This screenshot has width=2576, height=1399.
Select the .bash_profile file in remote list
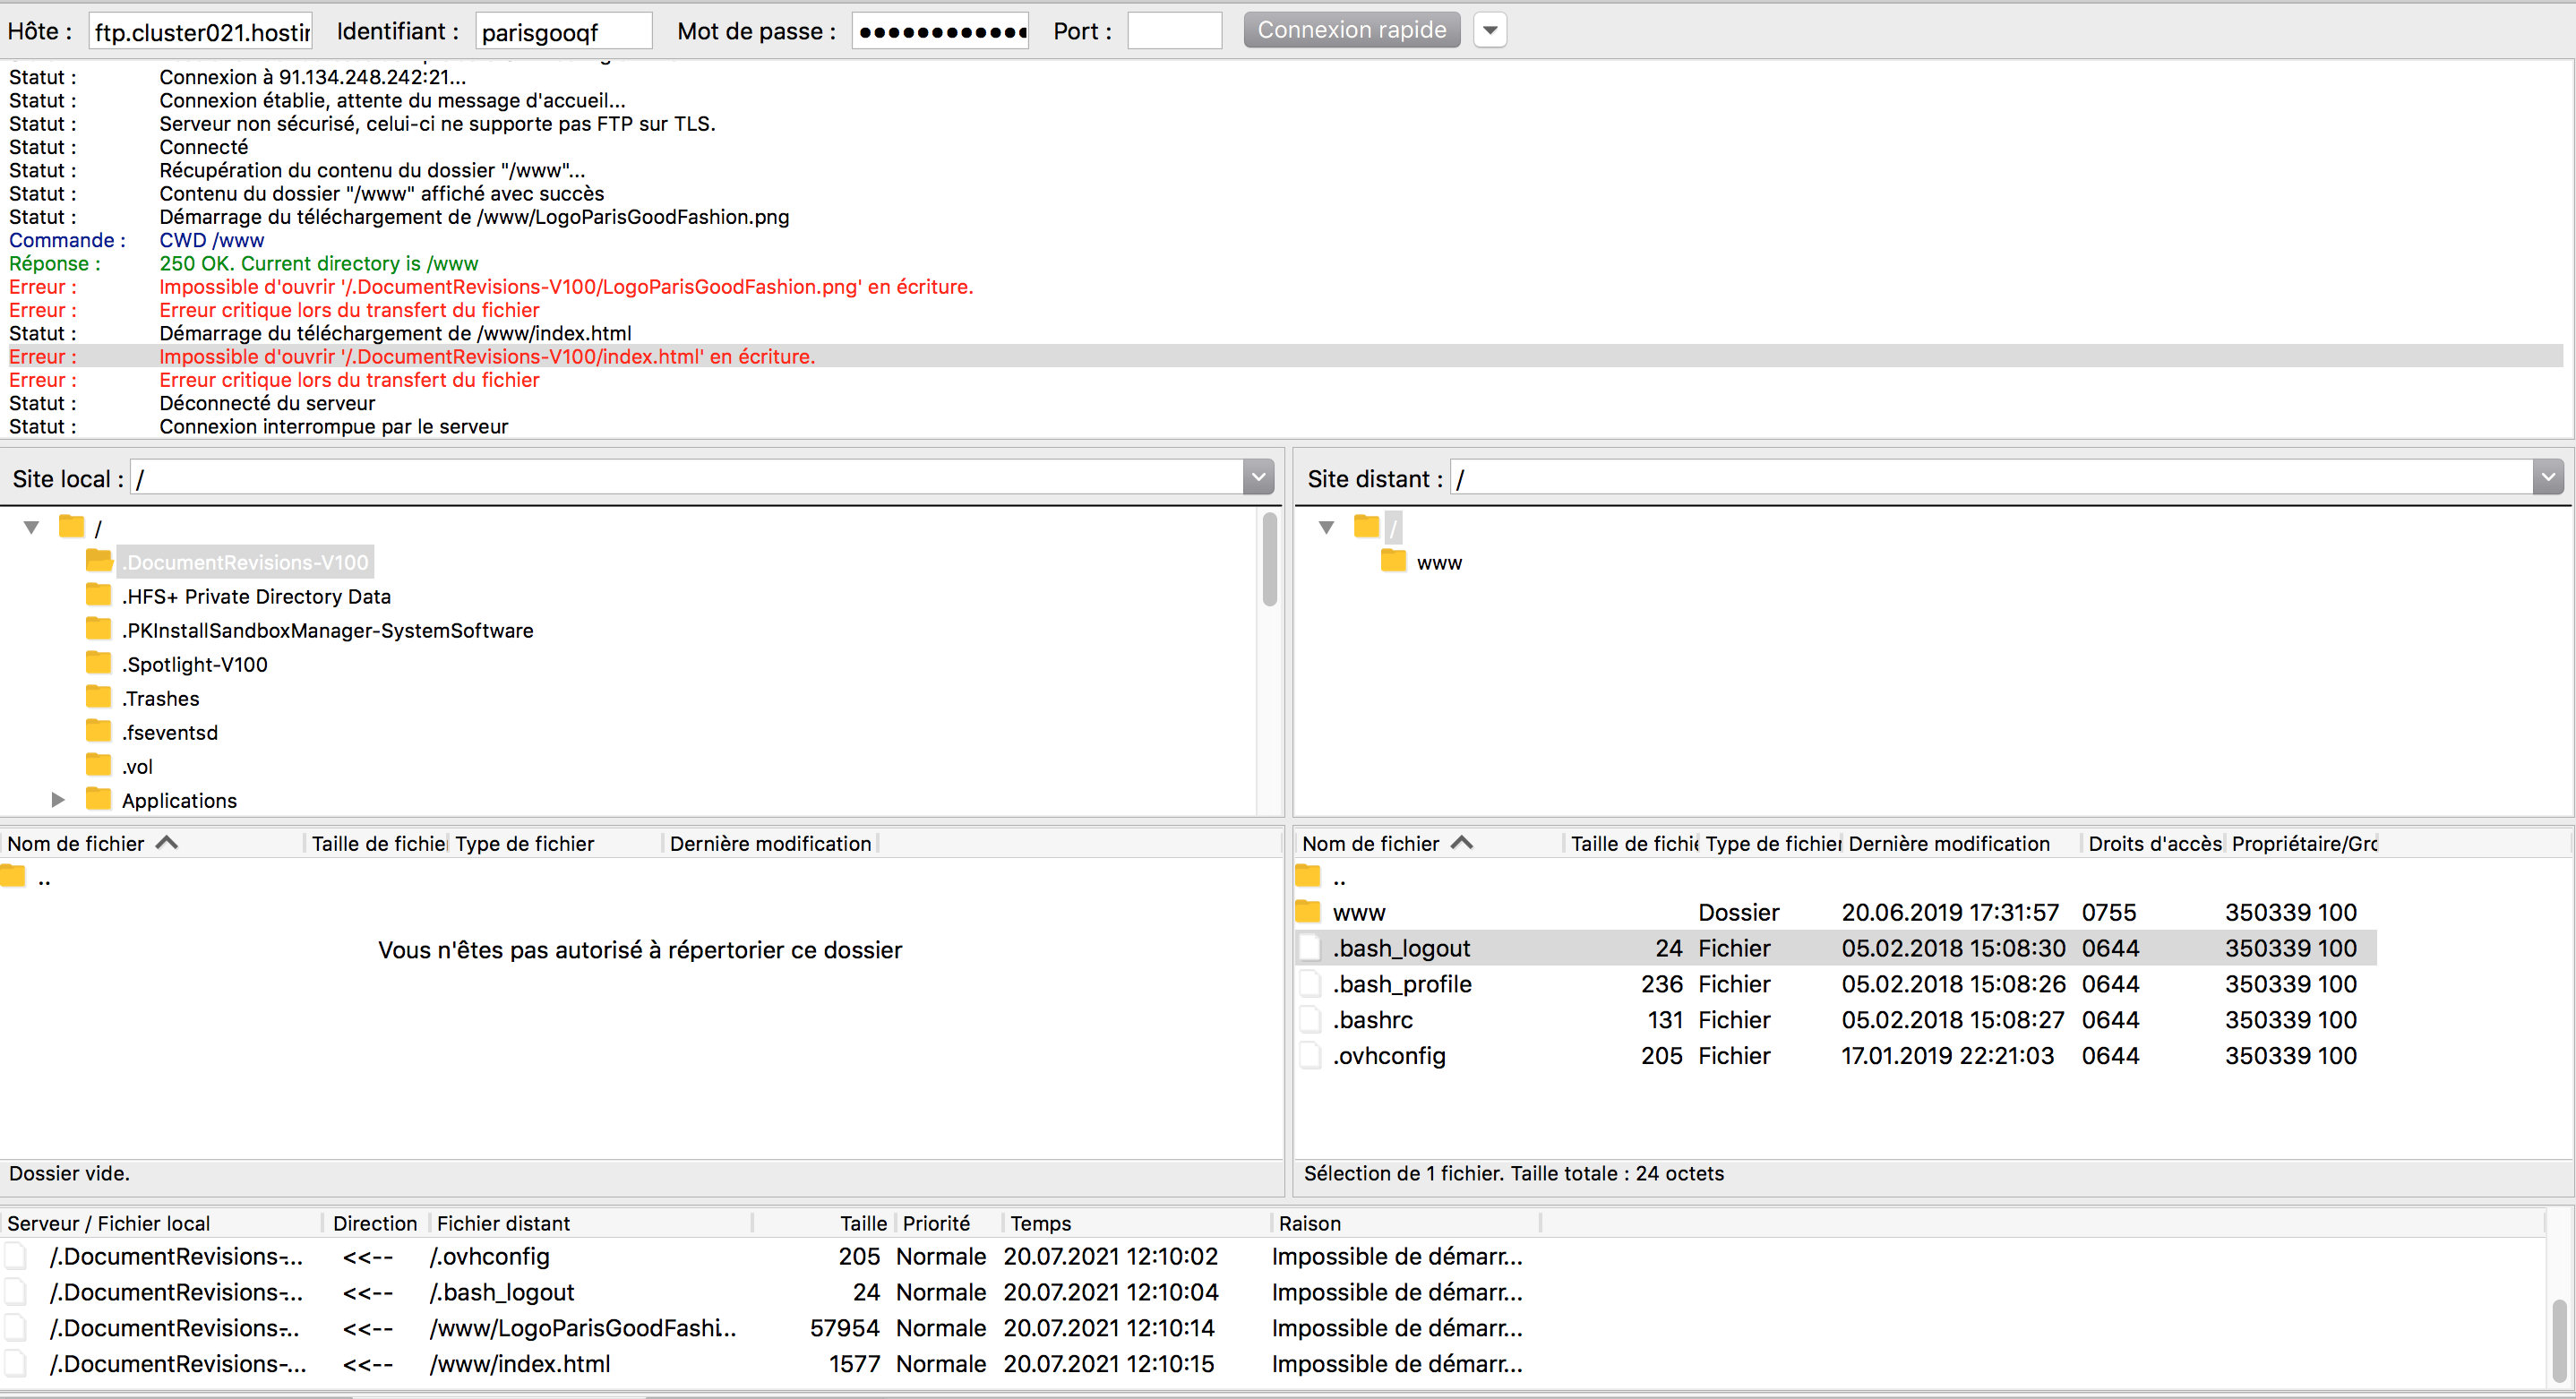1401,984
